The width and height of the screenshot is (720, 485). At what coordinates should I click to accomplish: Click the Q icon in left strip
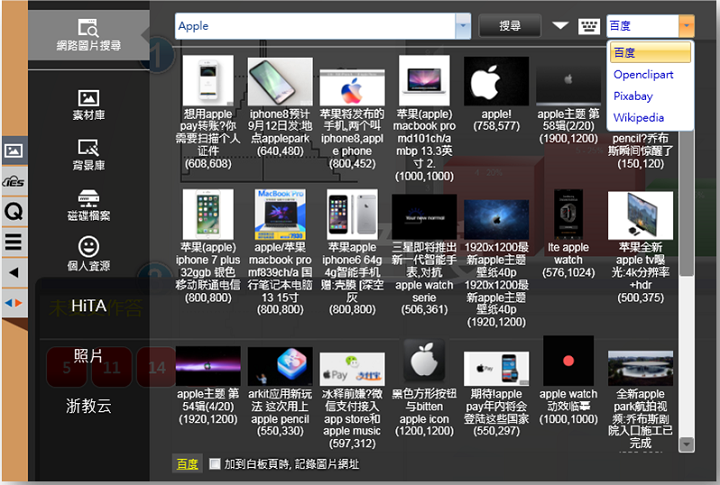point(14,212)
